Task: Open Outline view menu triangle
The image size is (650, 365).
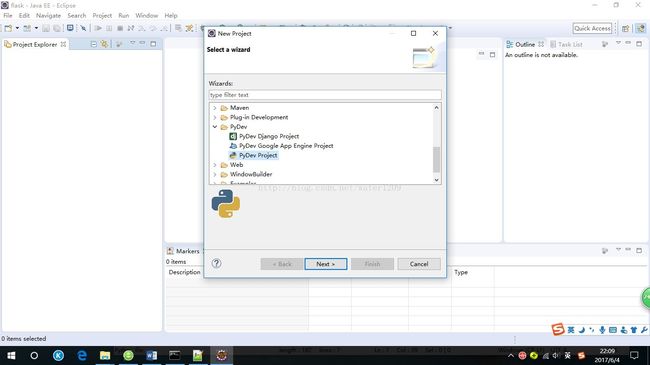Action: pos(618,43)
